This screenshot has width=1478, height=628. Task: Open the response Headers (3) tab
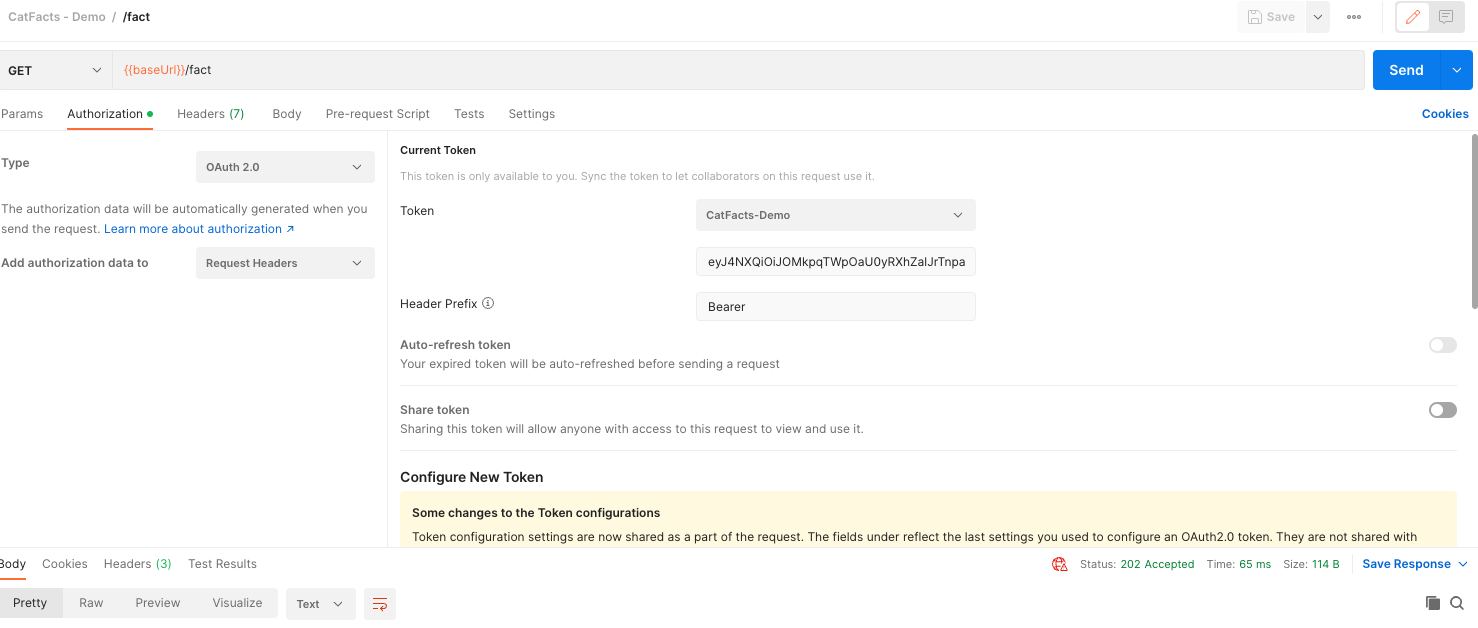(138, 564)
